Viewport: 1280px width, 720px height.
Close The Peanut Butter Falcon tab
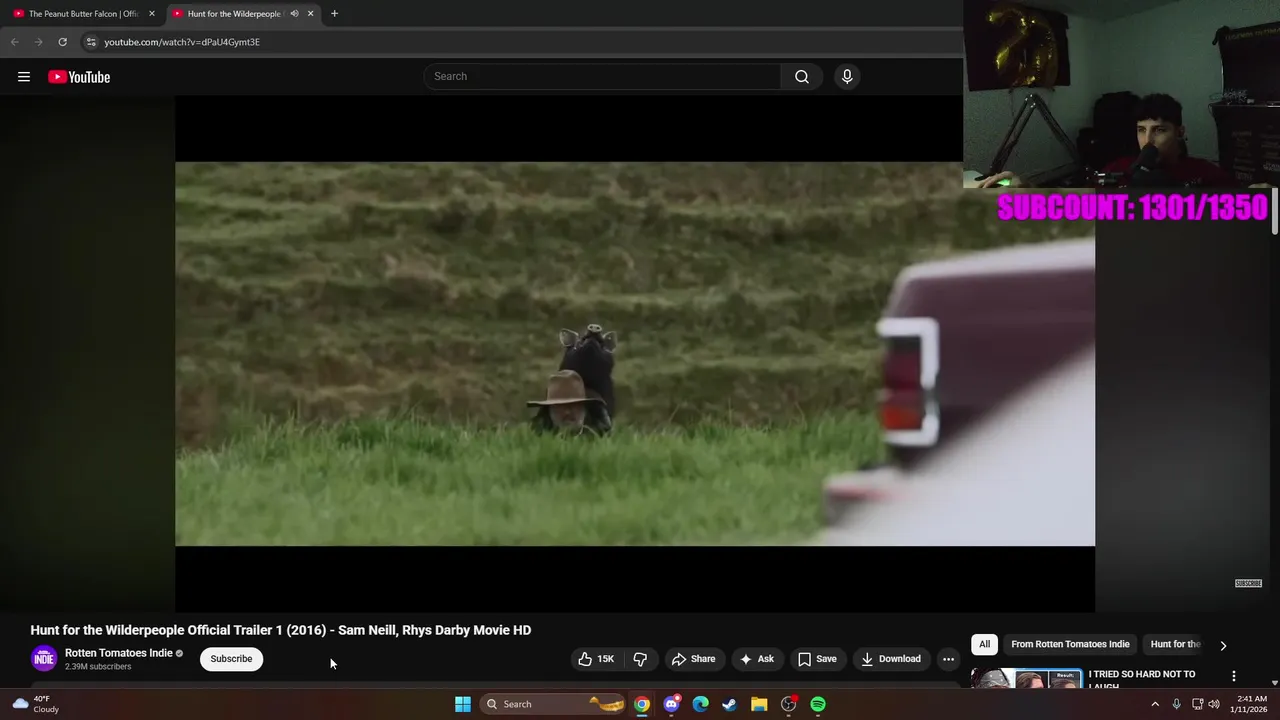pyautogui.click(x=152, y=14)
